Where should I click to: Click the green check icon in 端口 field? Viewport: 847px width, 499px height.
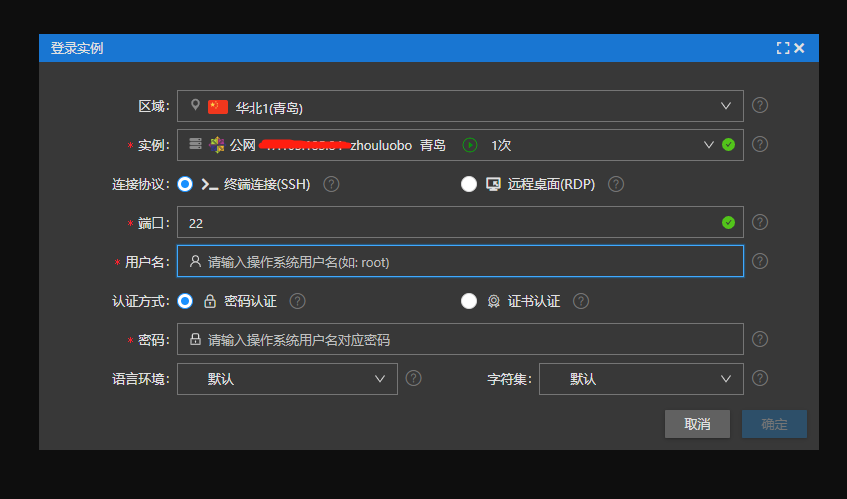728,222
